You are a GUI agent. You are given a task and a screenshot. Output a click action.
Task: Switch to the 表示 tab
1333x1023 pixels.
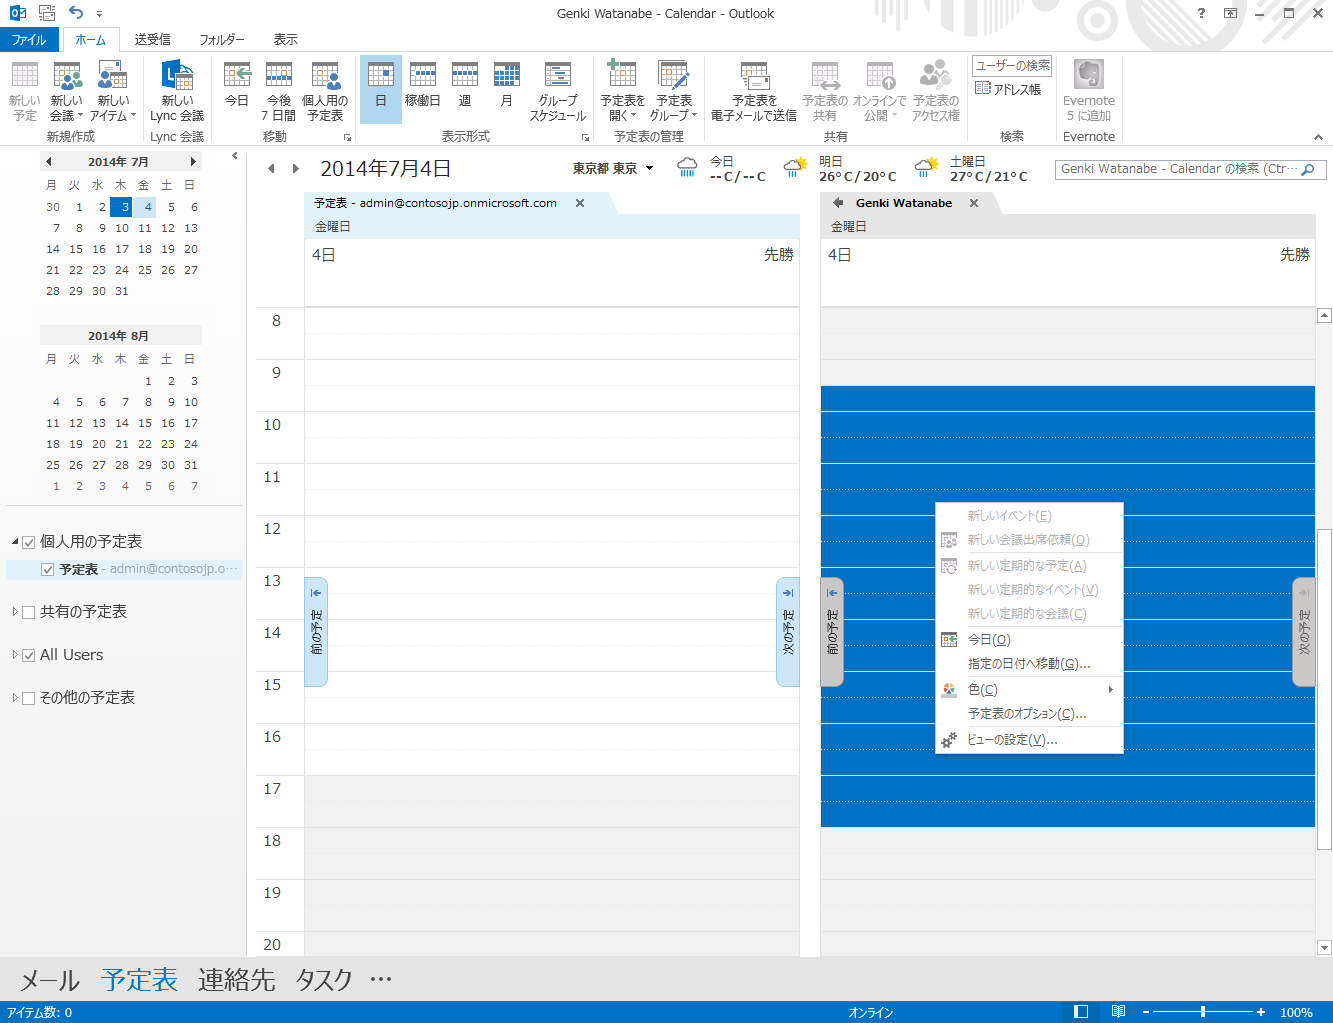[x=286, y=40]
